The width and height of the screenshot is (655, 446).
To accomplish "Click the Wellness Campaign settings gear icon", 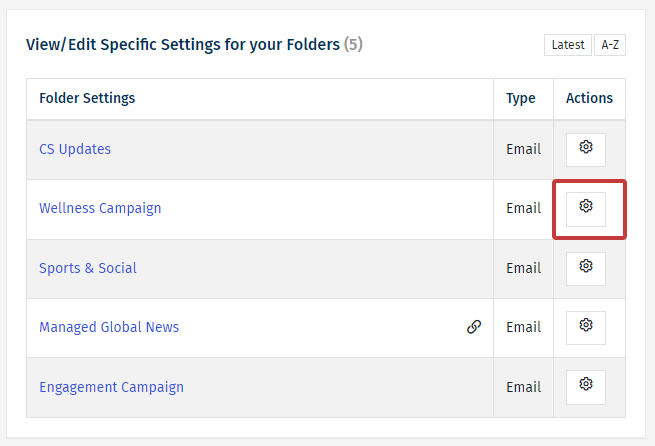I will click(x=586, y=209).
